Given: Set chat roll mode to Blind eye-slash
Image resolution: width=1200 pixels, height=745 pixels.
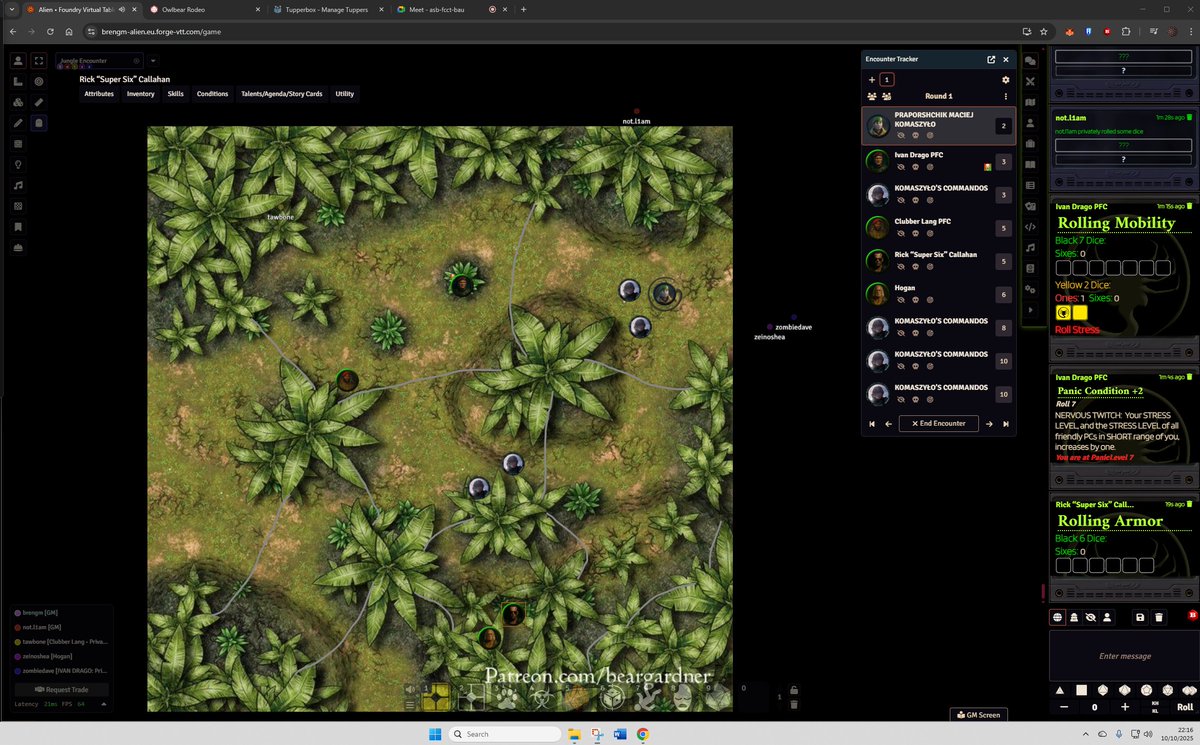Looking at the screenshot, I should tap(1090, 617).
